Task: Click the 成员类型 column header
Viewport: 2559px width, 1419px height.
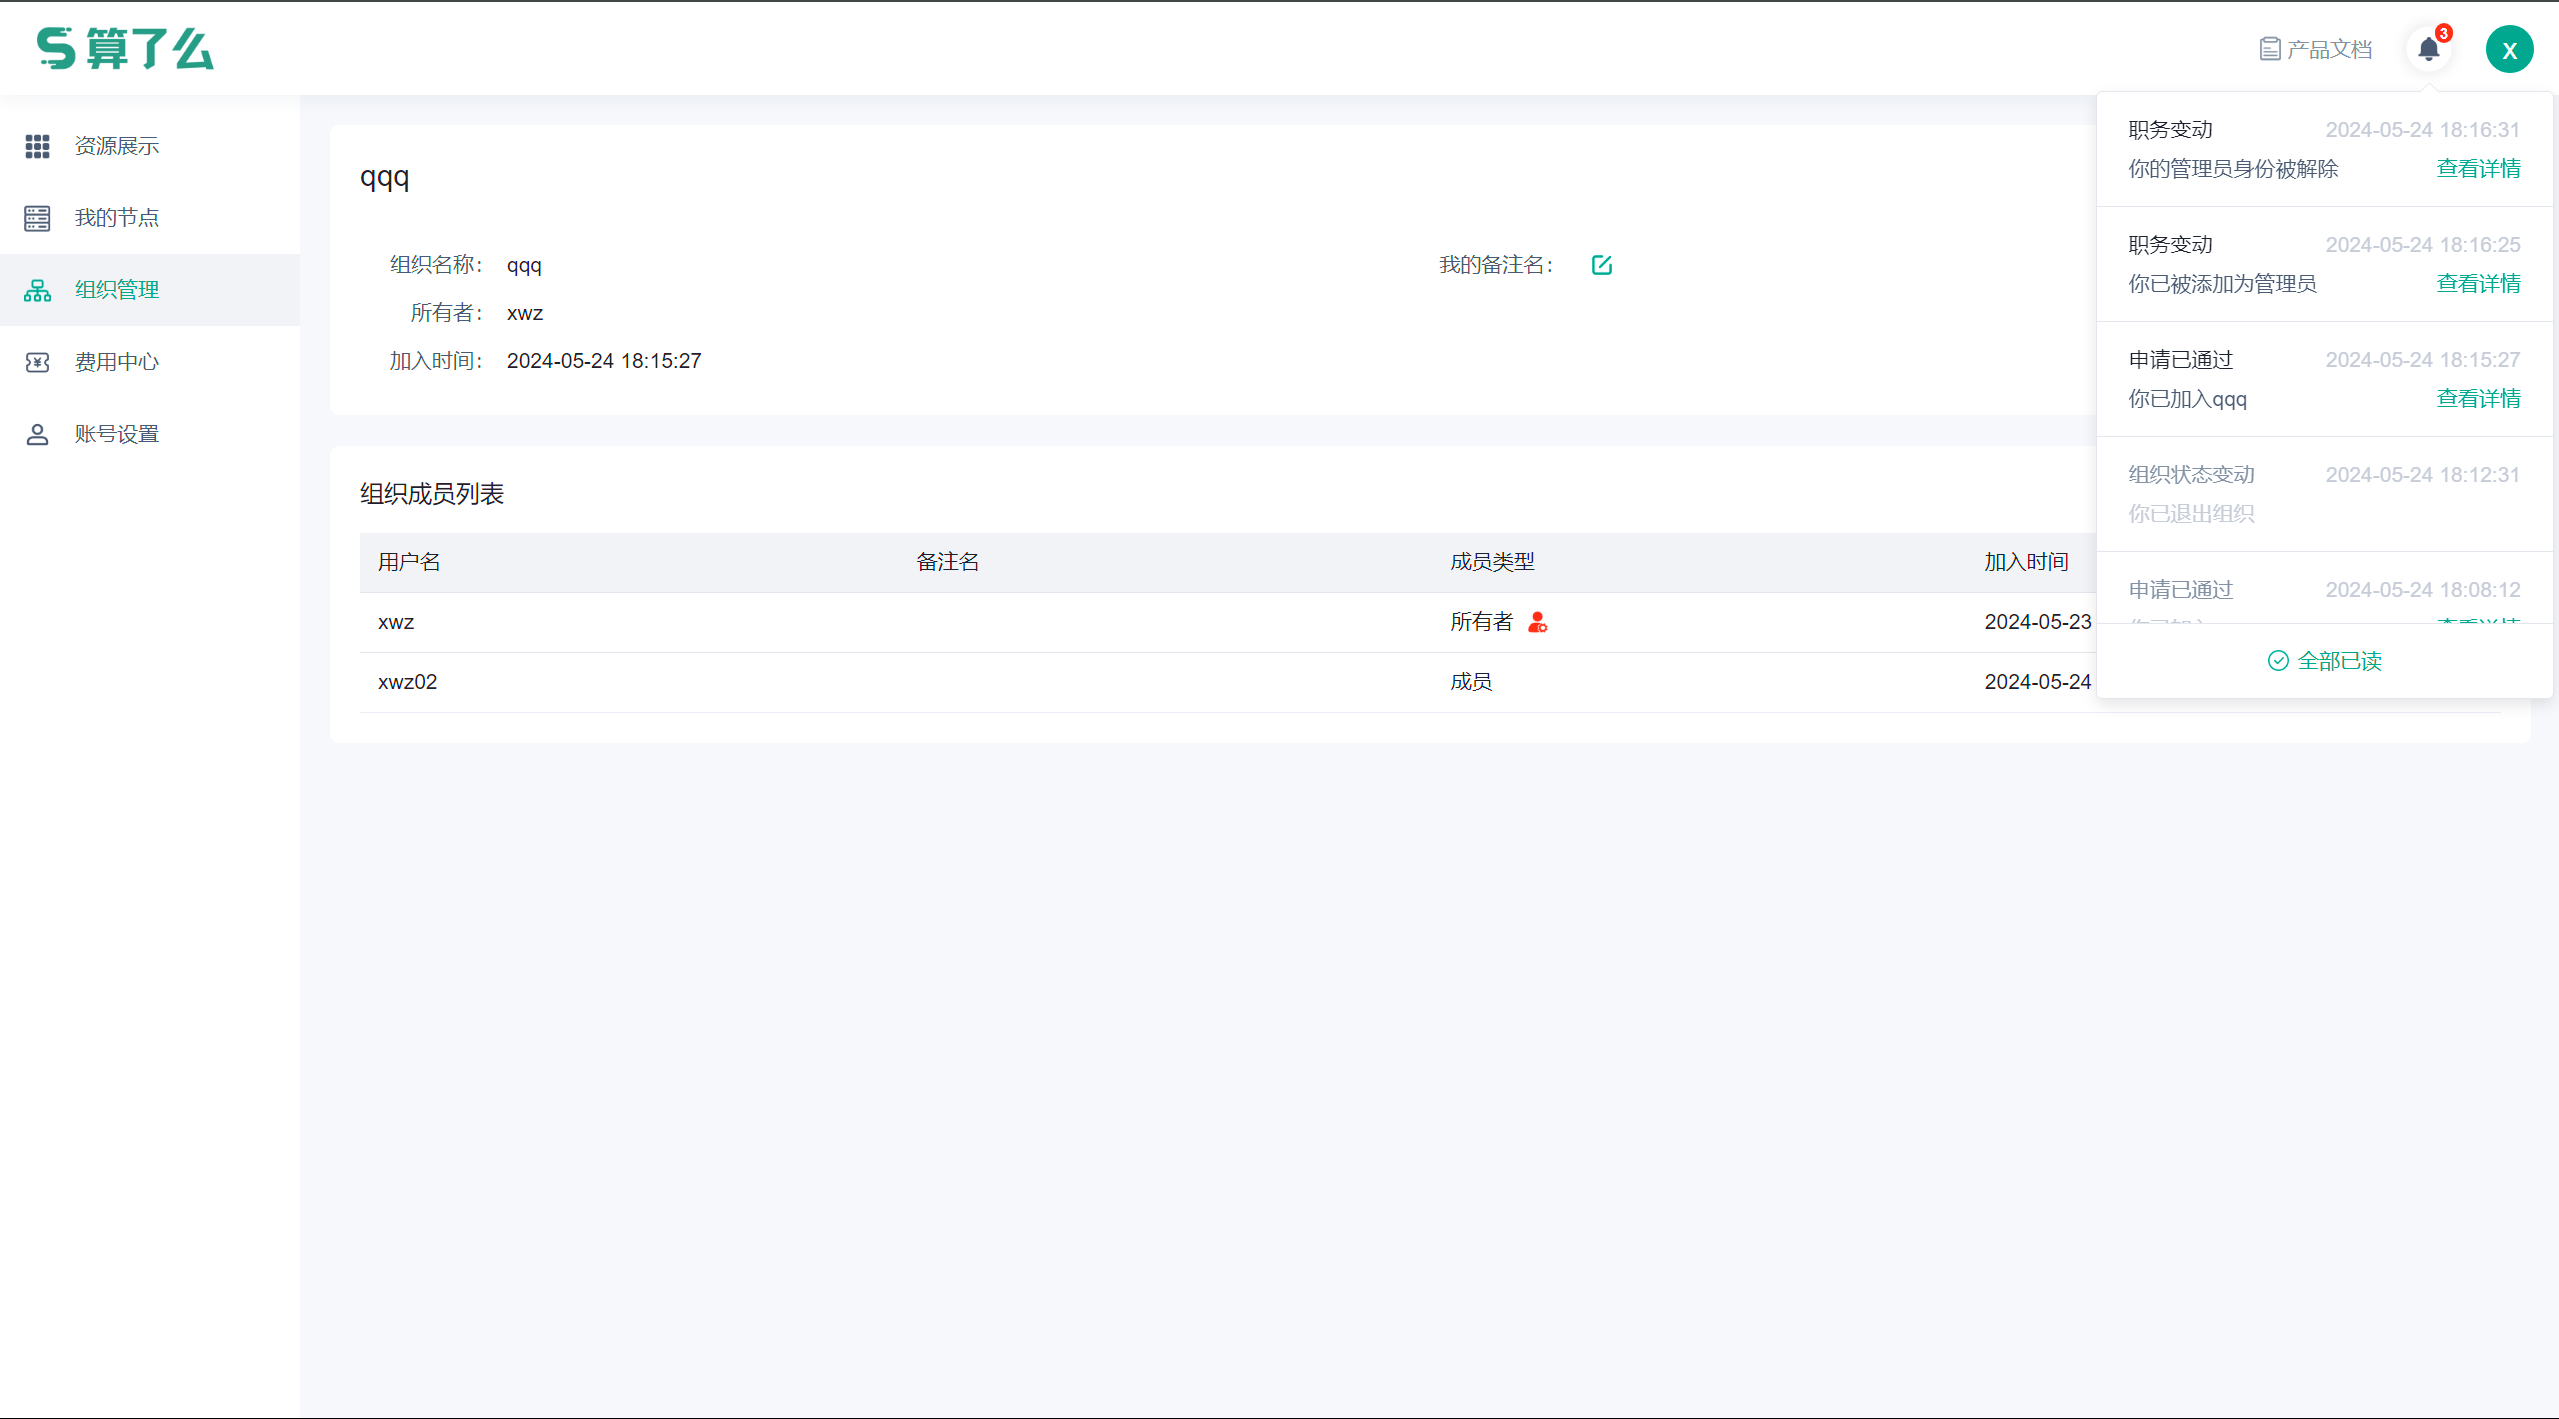Action: tap(1492, 562)
